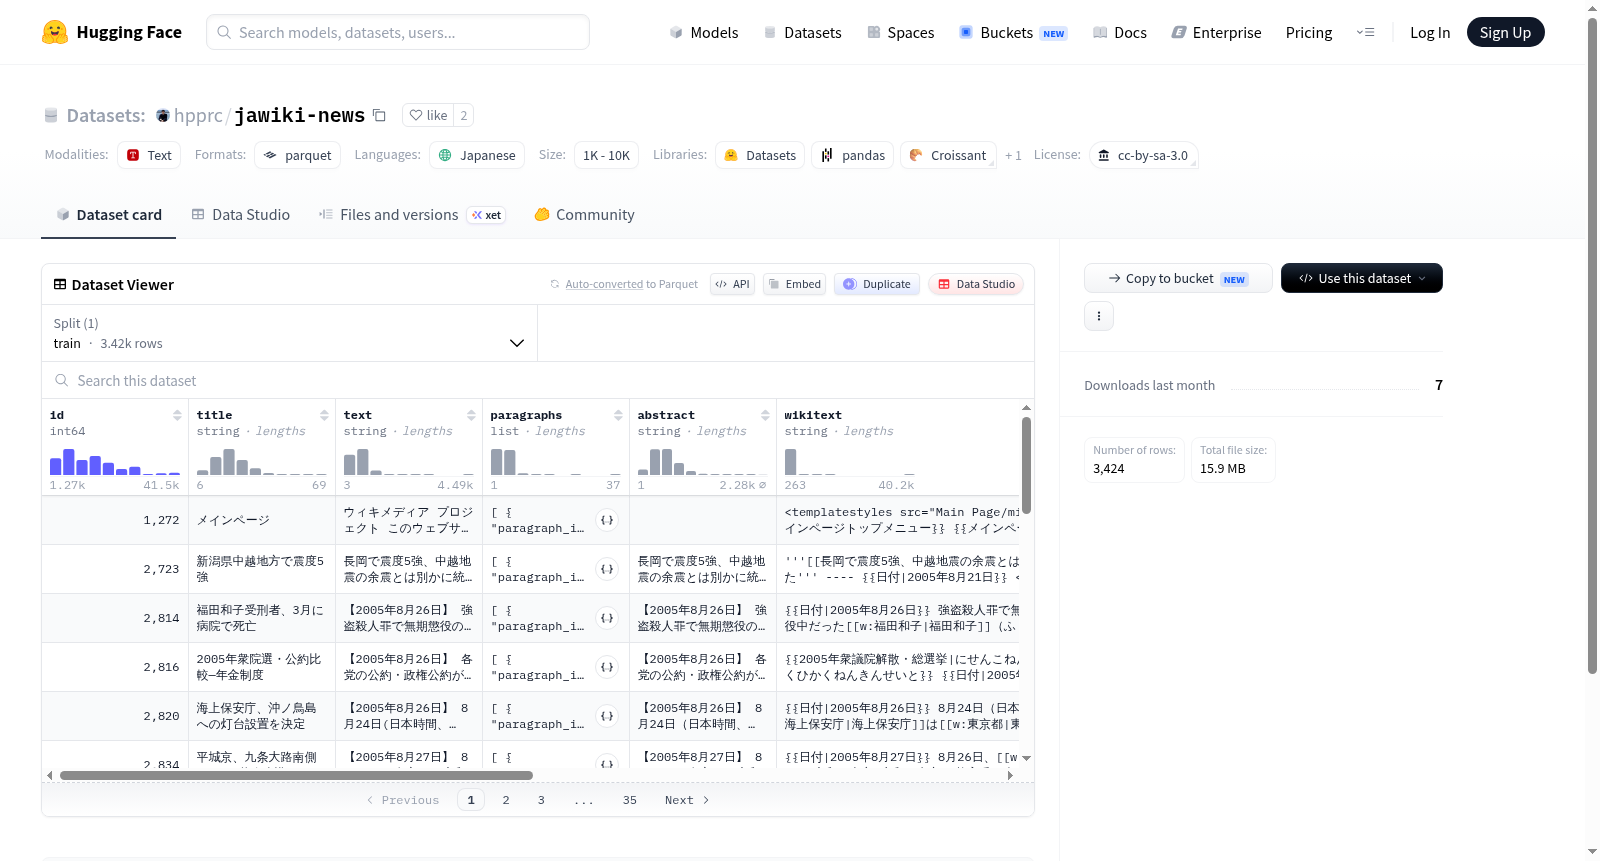Open the more navigation menu icon

(x=1365, y=32)
